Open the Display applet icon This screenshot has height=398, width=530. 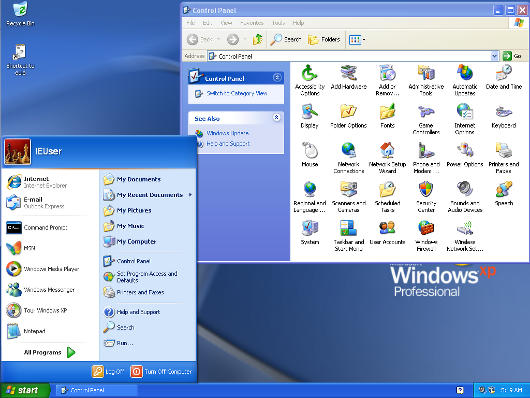[310, 116]
